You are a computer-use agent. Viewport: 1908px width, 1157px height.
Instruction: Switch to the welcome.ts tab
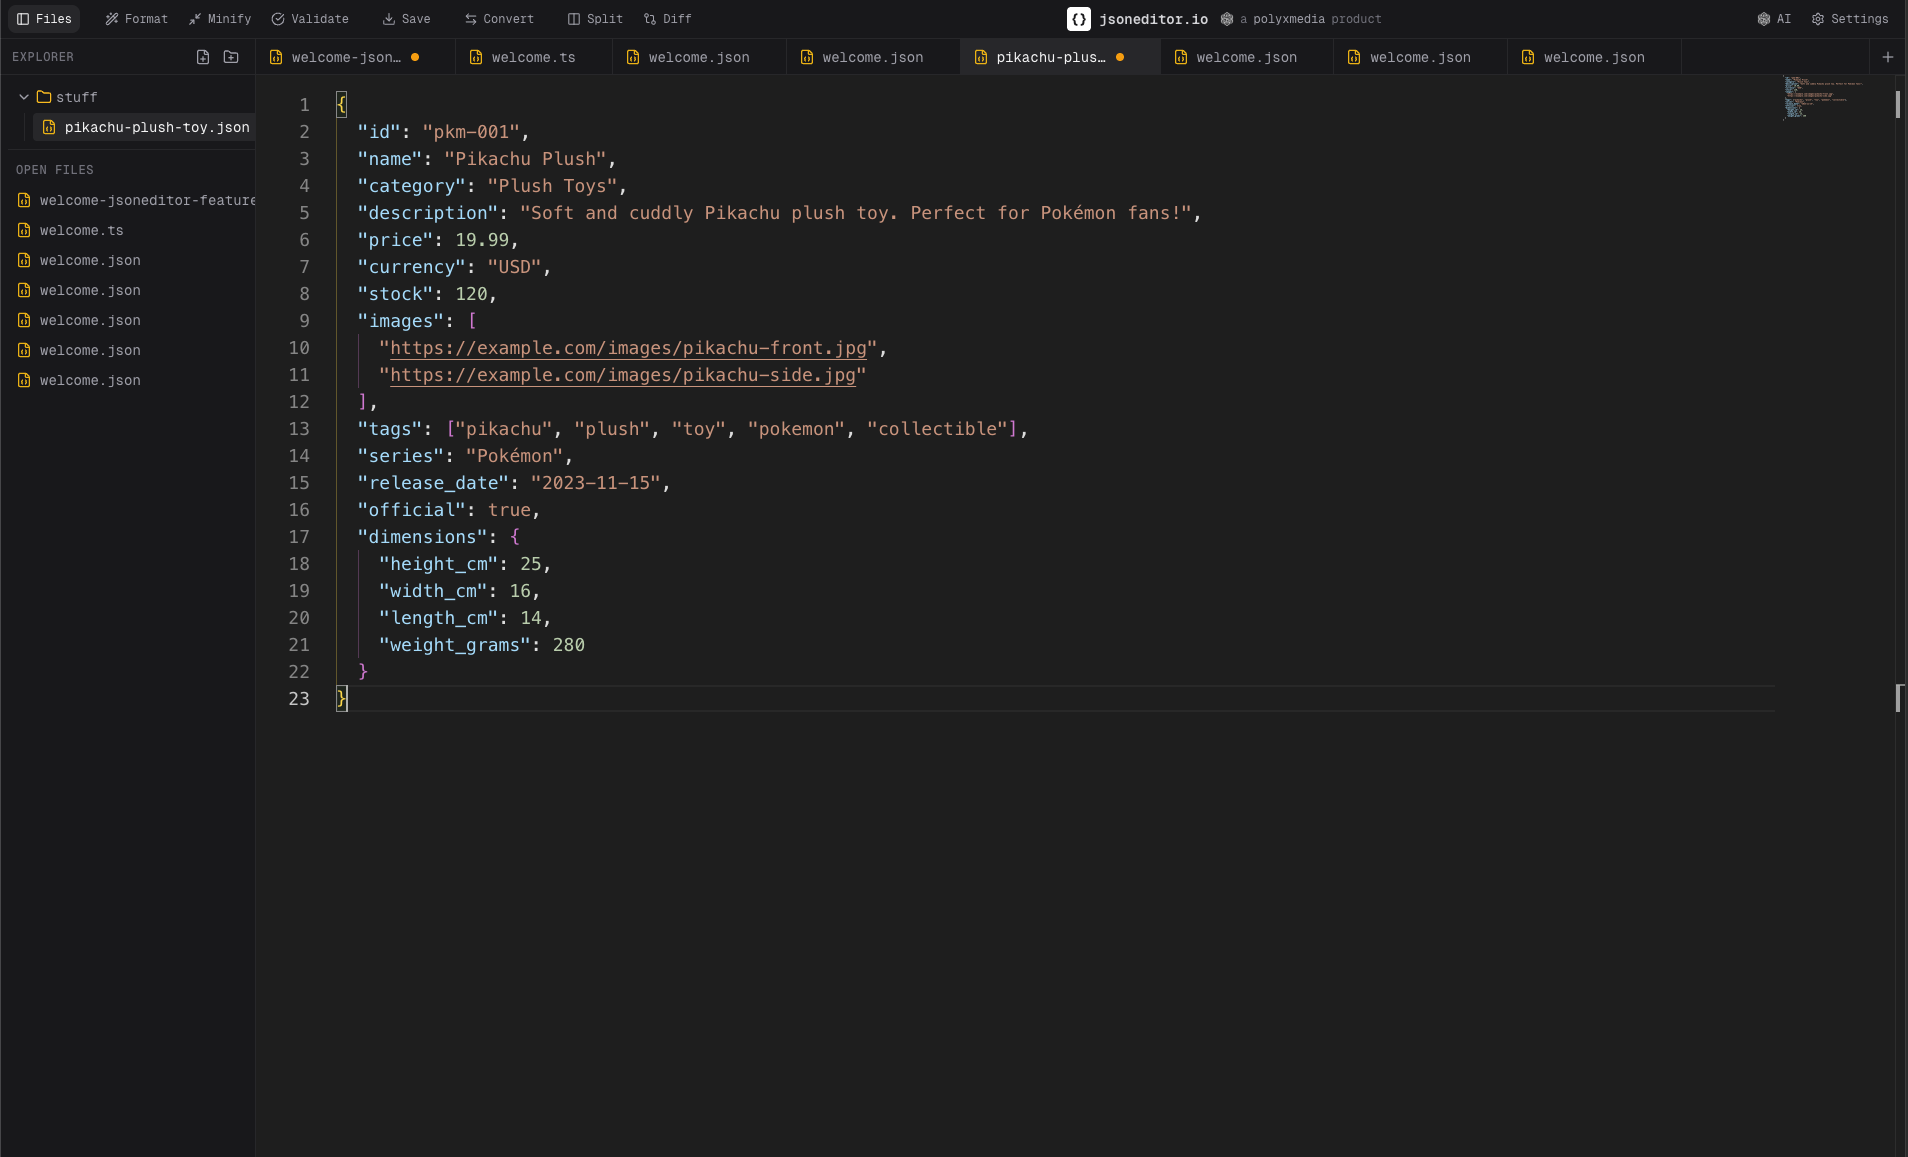[x=531, y=57]
